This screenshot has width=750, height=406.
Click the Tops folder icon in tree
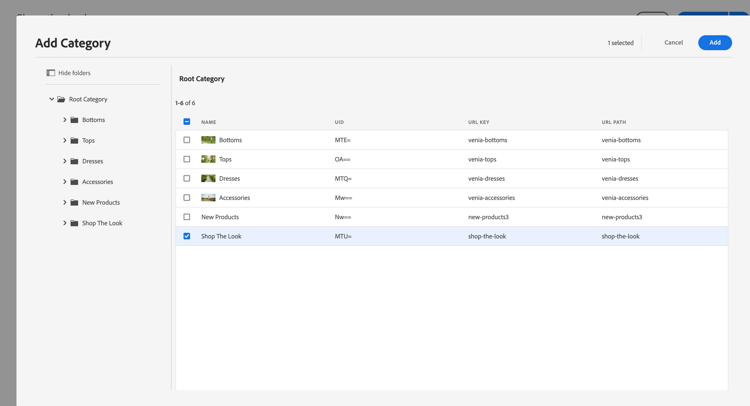click(x=74, y=141)
